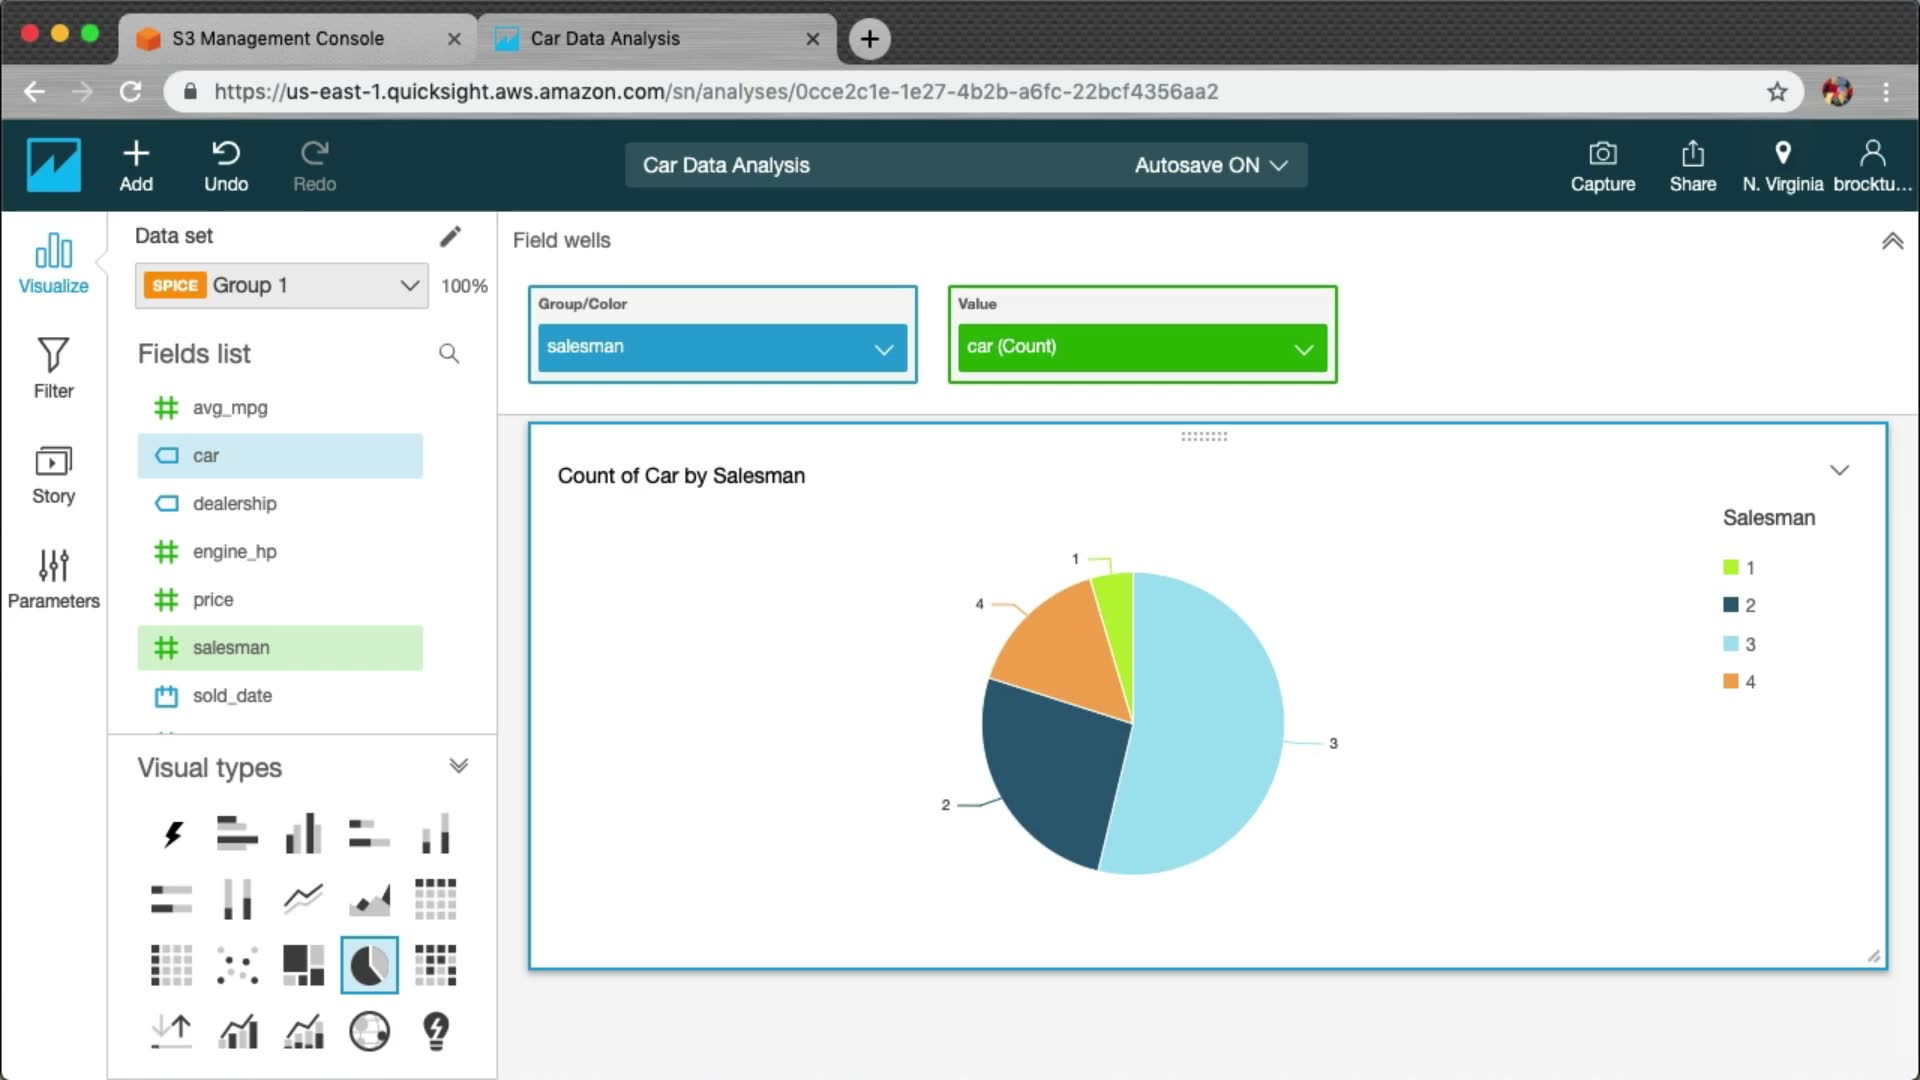The height and width of the screenshot is (1080, 1920).
Task: Click the orange legend swatch for salesman 4
Action: point(1730,681)
